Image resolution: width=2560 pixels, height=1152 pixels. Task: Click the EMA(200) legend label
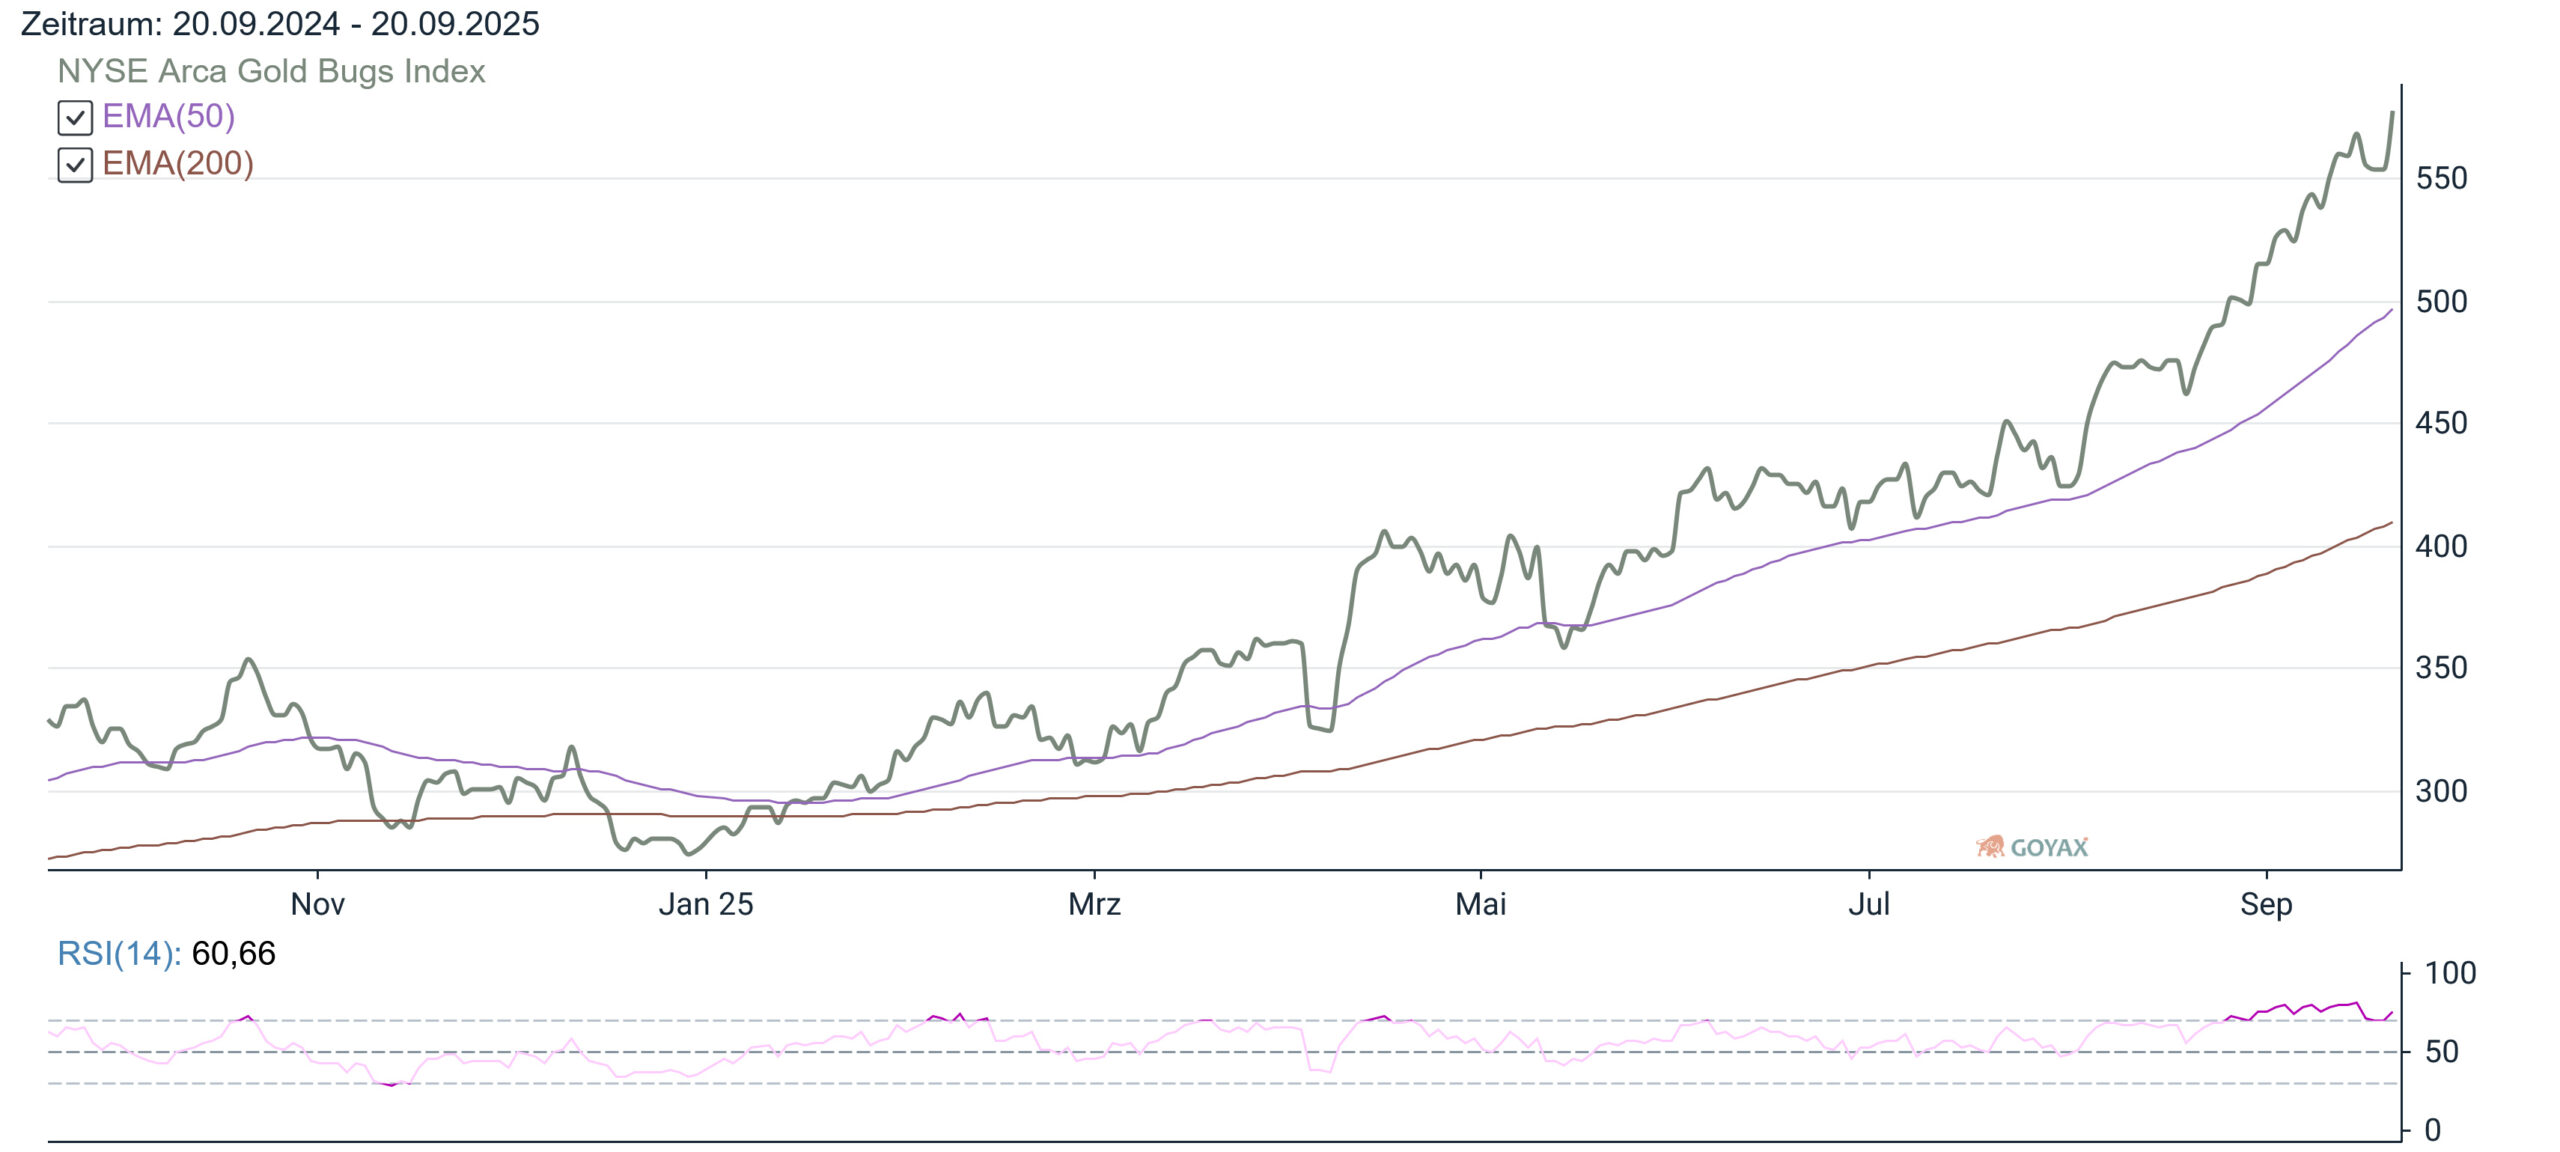(x=178, y=164)
